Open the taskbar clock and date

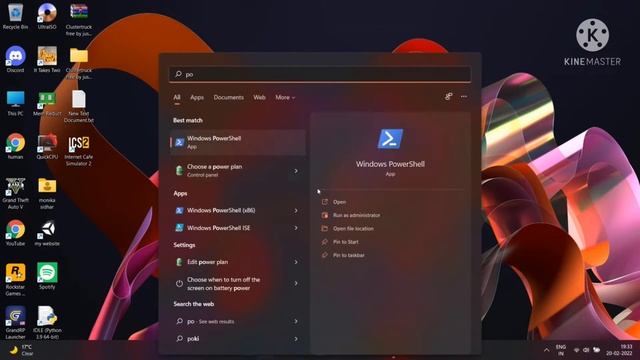click(619, 350)
